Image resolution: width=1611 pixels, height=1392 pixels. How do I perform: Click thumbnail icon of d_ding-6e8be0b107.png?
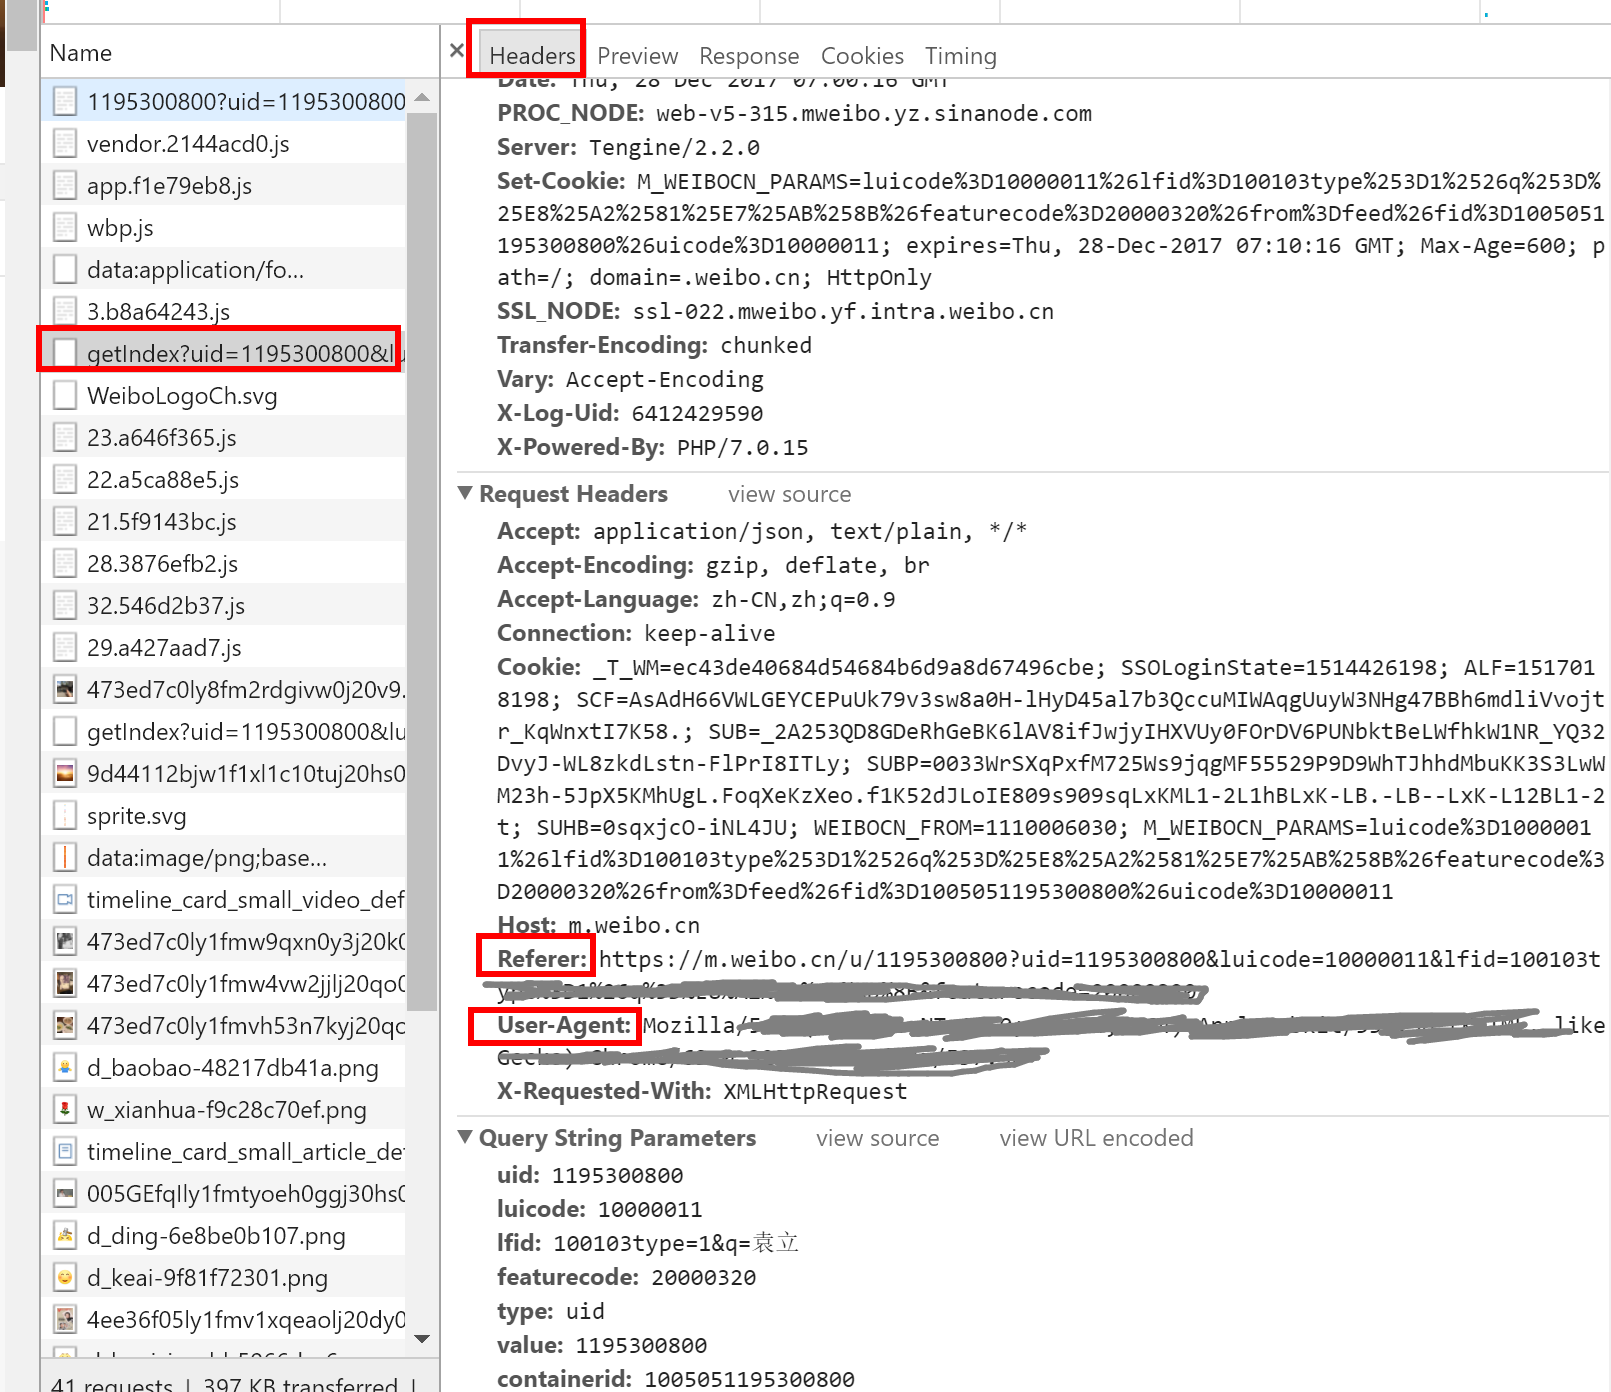65,1236
